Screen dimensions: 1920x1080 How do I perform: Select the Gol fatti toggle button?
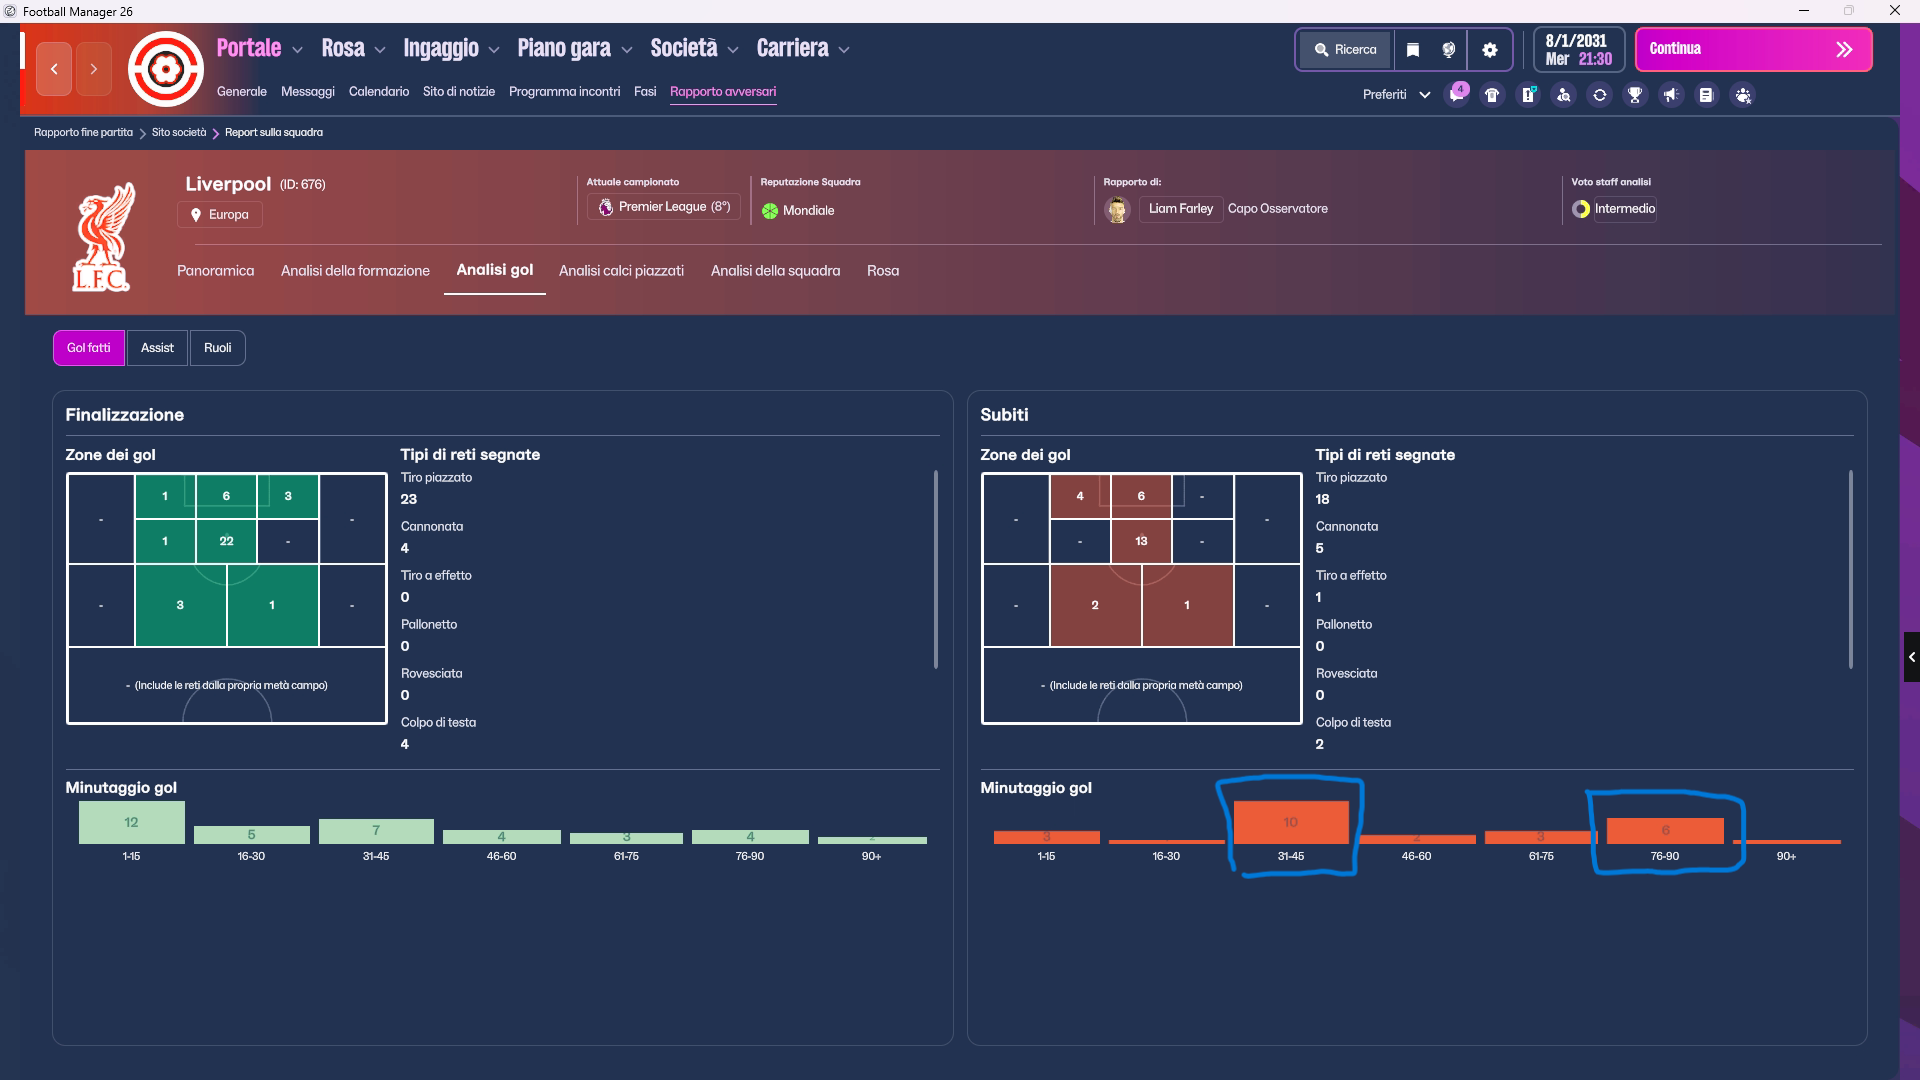pyautogui.click(x=89, y=348)
